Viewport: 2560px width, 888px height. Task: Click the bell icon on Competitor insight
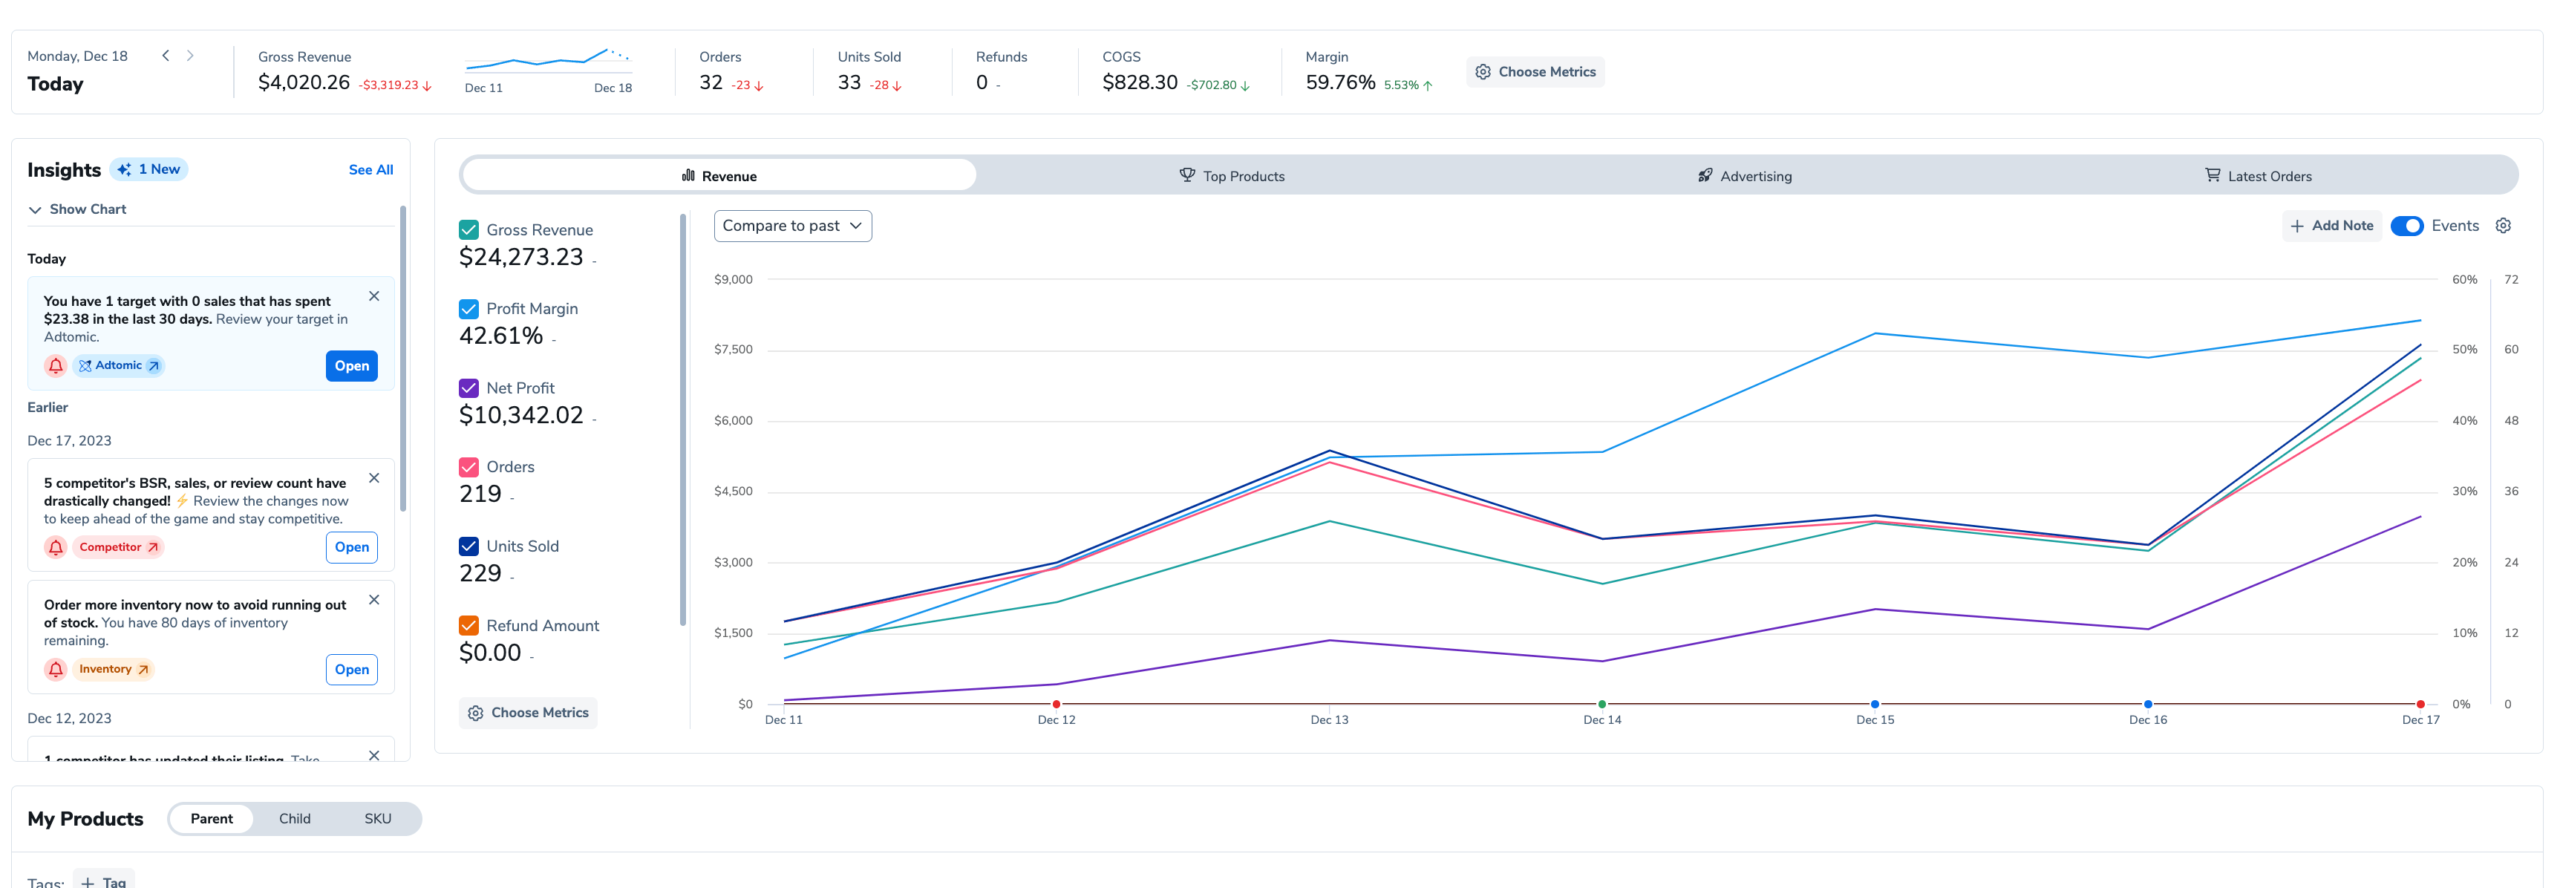(x=56, y=547)
